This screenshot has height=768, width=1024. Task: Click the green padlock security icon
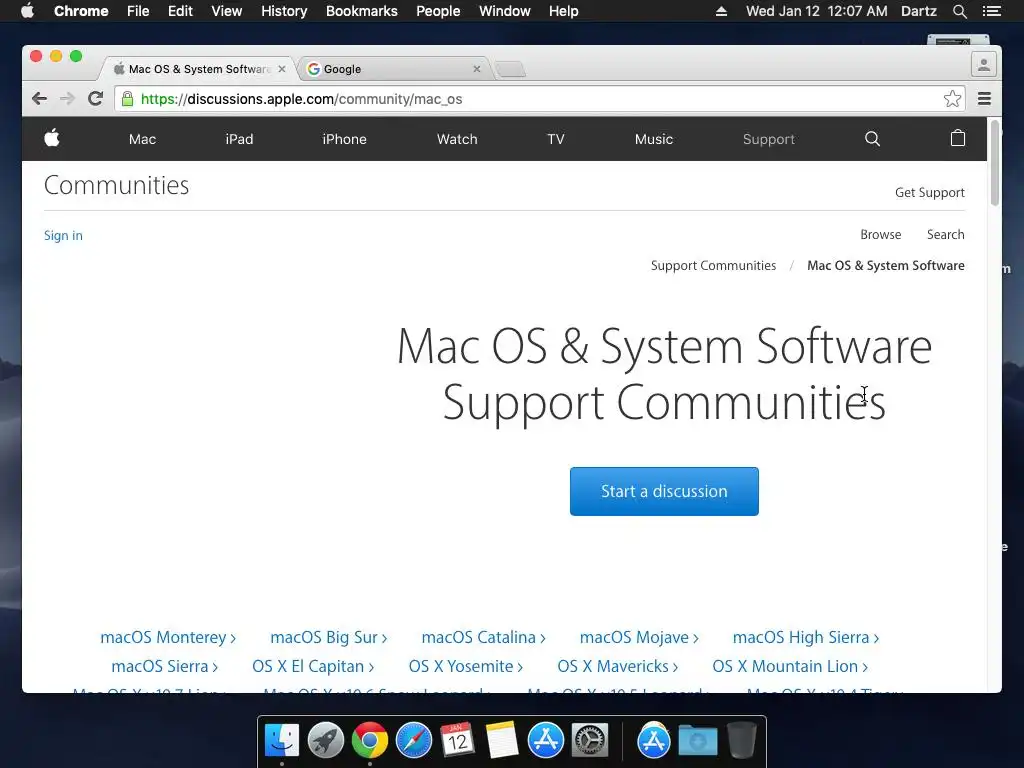pyautogui.click(x=127, y=99)
